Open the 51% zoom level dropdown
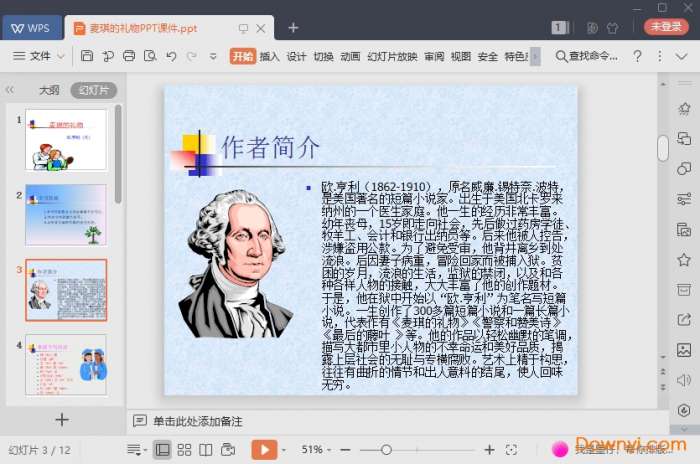Screen dimensions: 700x464 (316, 449)
